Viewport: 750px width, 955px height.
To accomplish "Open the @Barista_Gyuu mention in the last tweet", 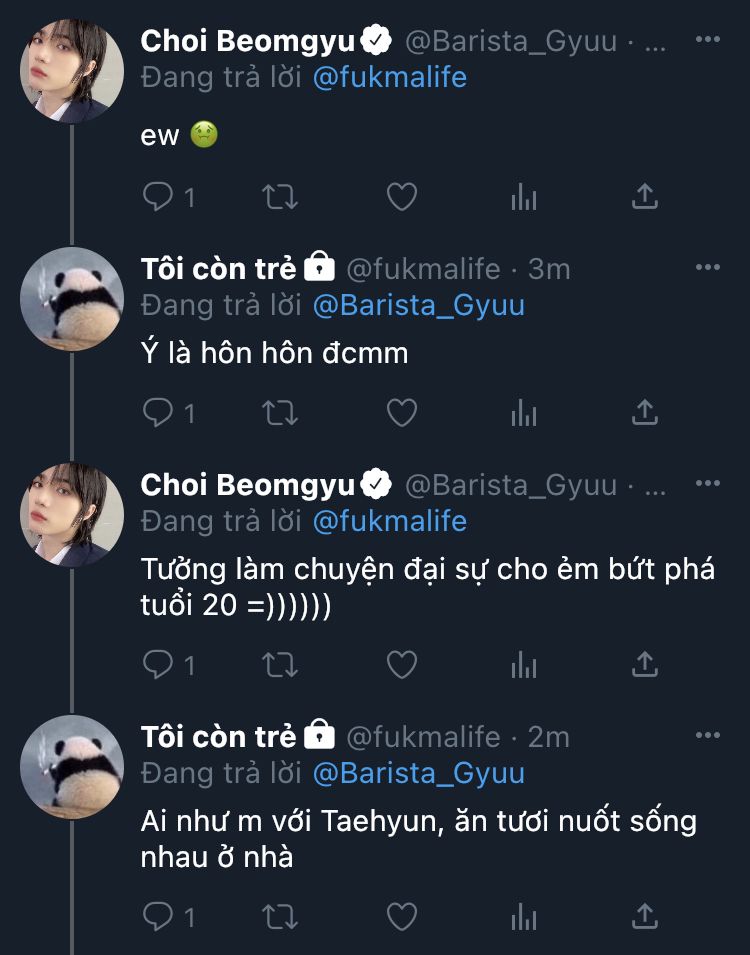I will [x=418, y=772].
